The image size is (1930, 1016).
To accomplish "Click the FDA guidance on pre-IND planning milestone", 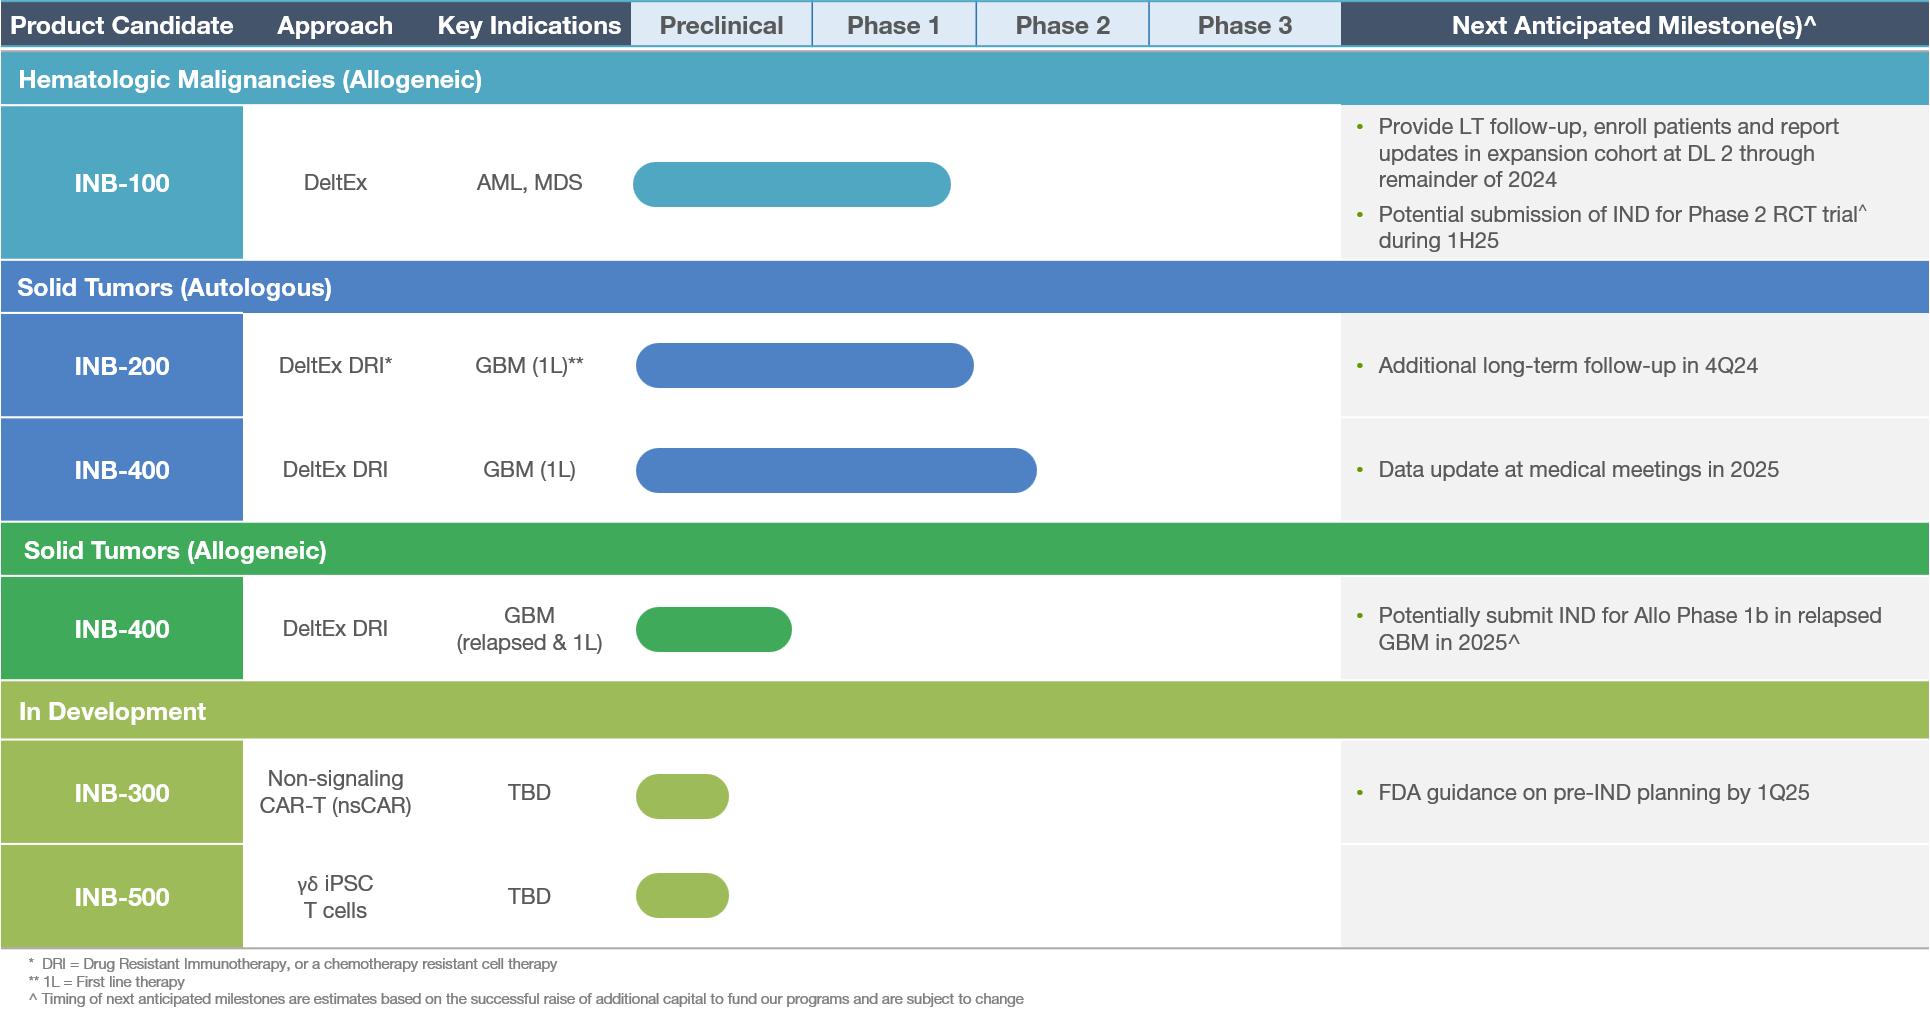I will pos(1593,793).
